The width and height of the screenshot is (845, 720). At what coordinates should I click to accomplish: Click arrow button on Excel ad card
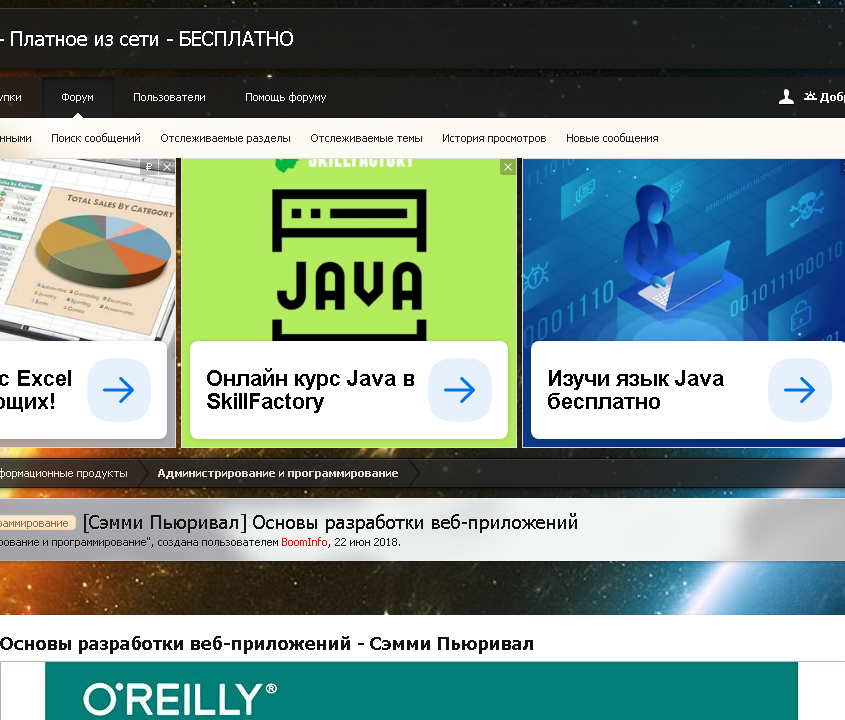(118, 390)
